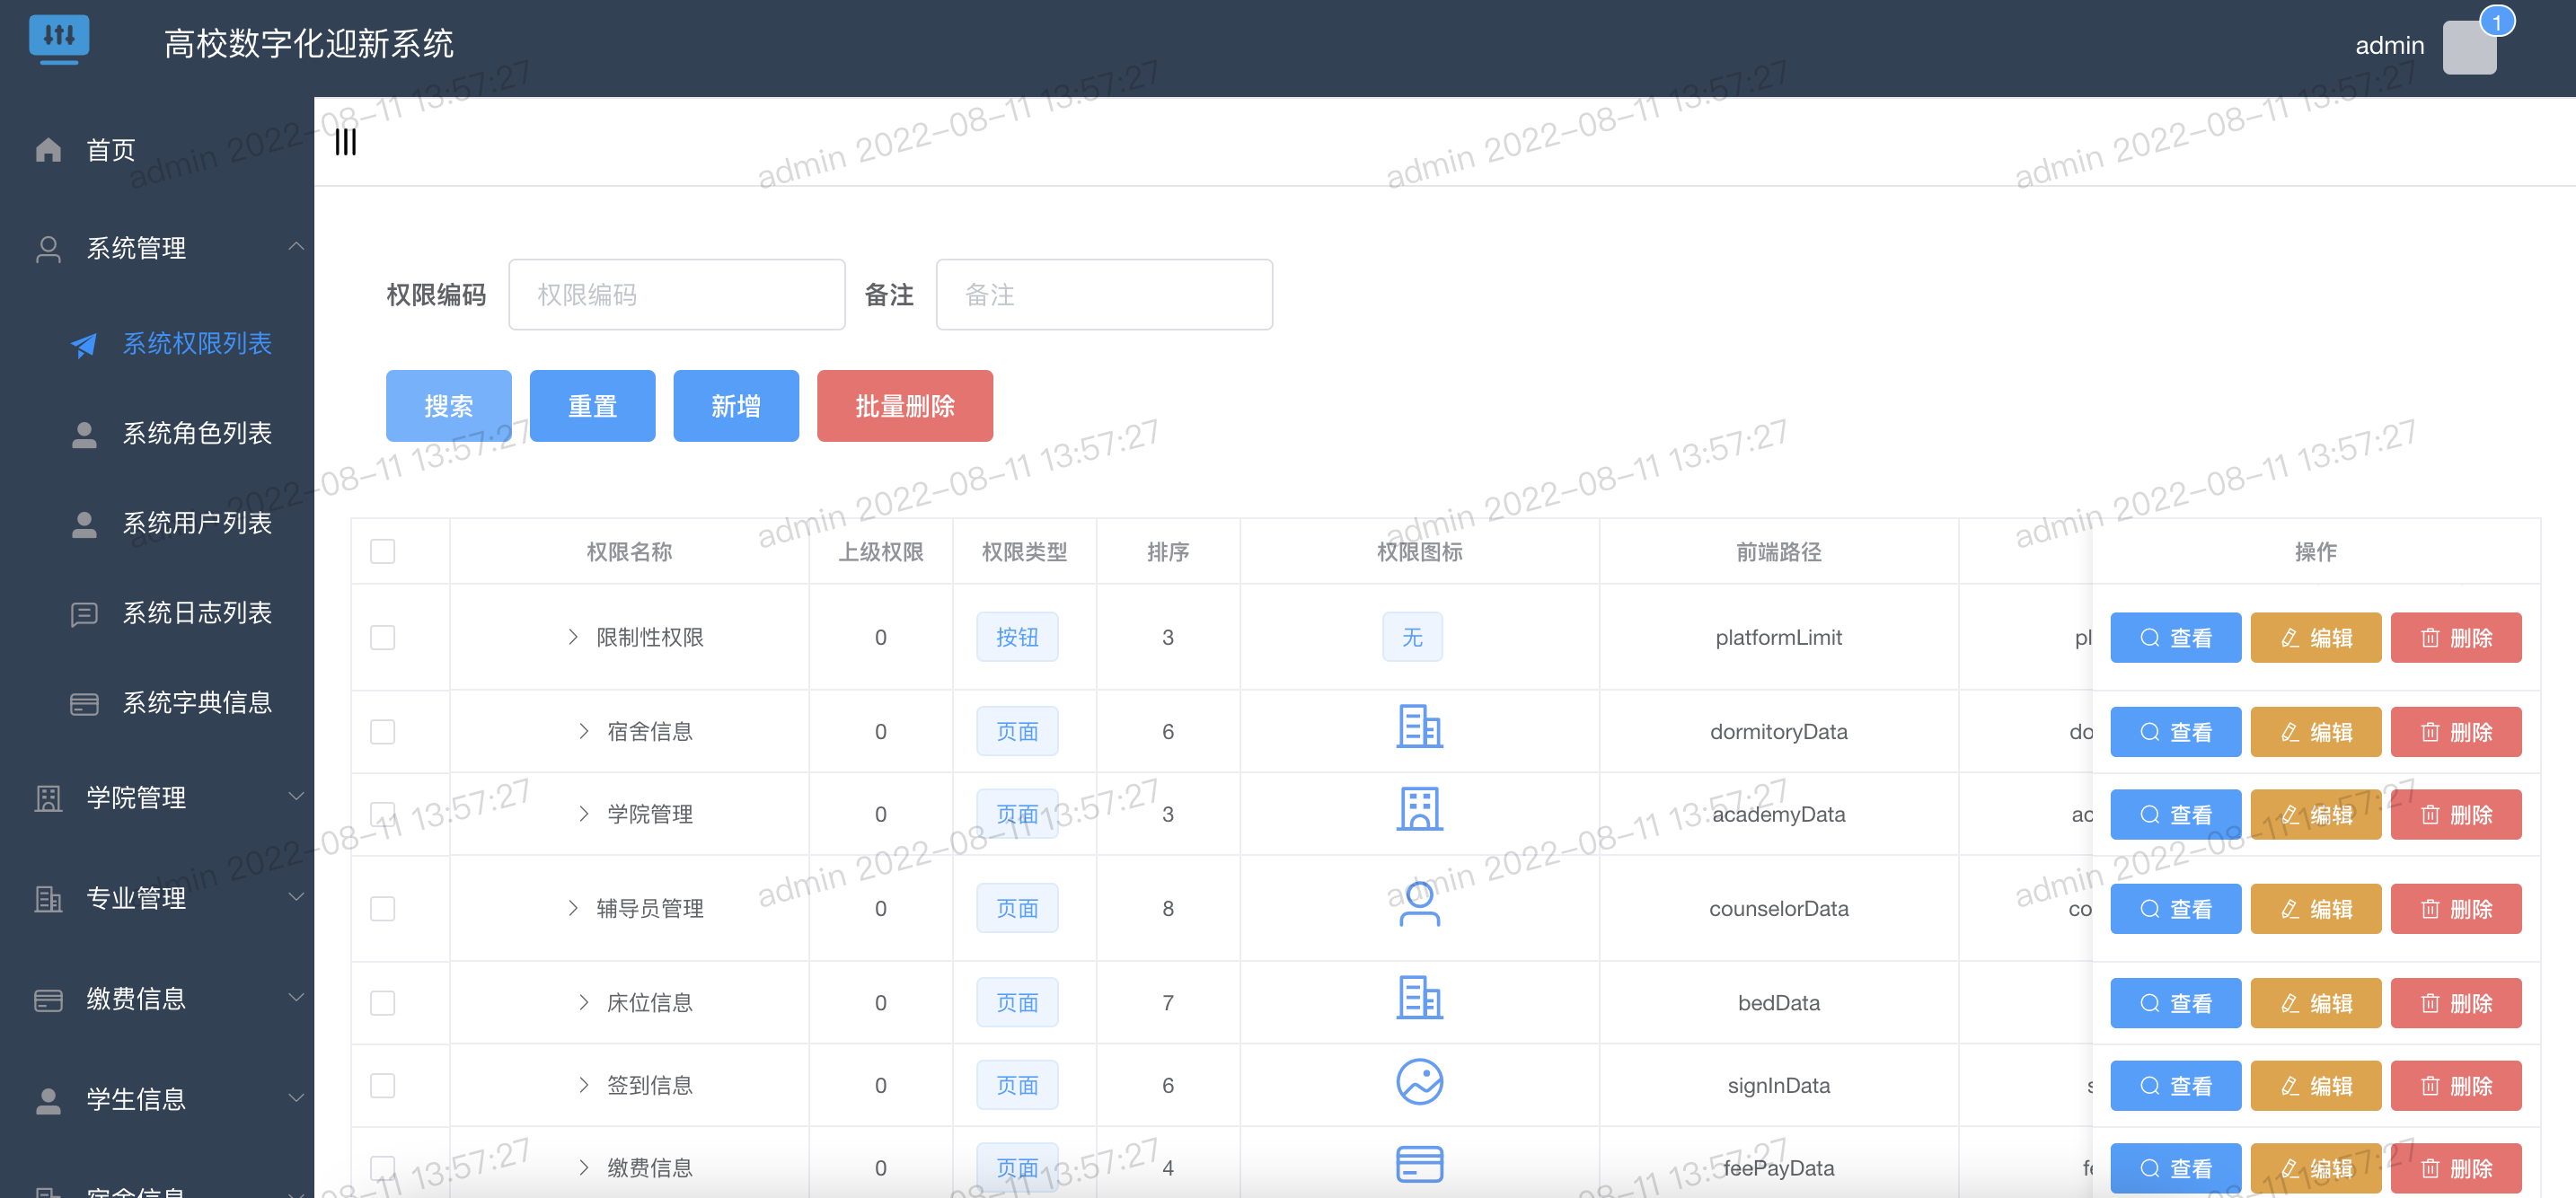Check the checkbox for 限制性权限 row
The height and width of the screenshot is (1198, 2576).
(x=382, y=637)
